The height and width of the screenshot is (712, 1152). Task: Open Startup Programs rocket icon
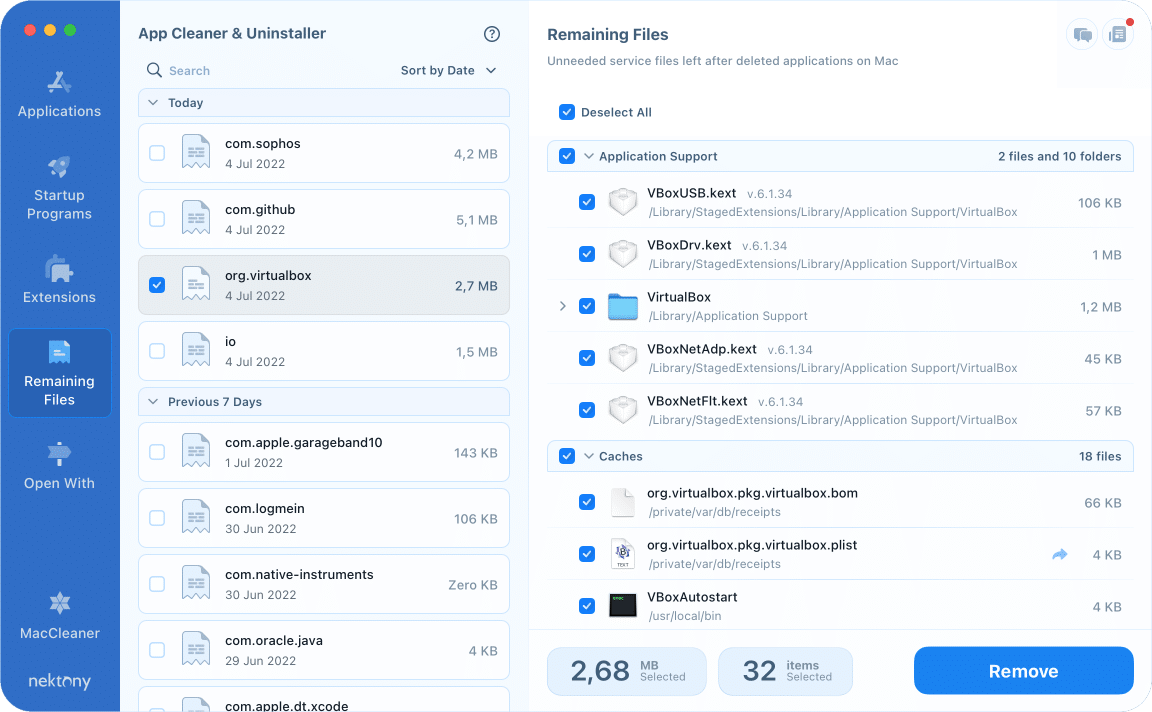(x=60, y=167)
